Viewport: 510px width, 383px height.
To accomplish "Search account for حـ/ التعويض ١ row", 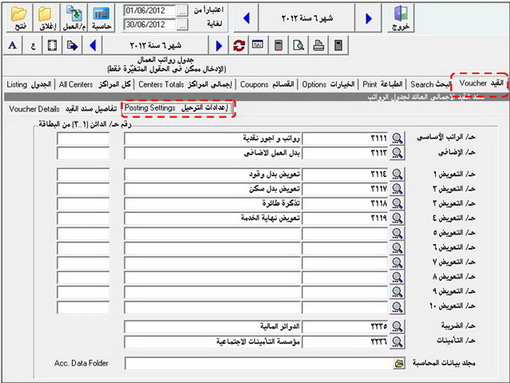I will (397, 174).
